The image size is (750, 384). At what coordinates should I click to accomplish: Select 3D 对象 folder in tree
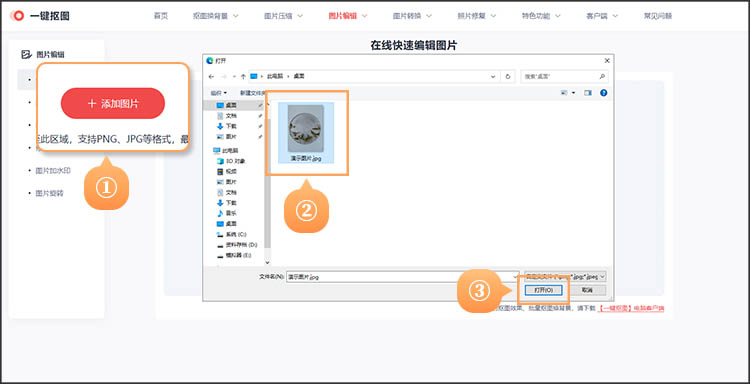(x=232, y=161)
